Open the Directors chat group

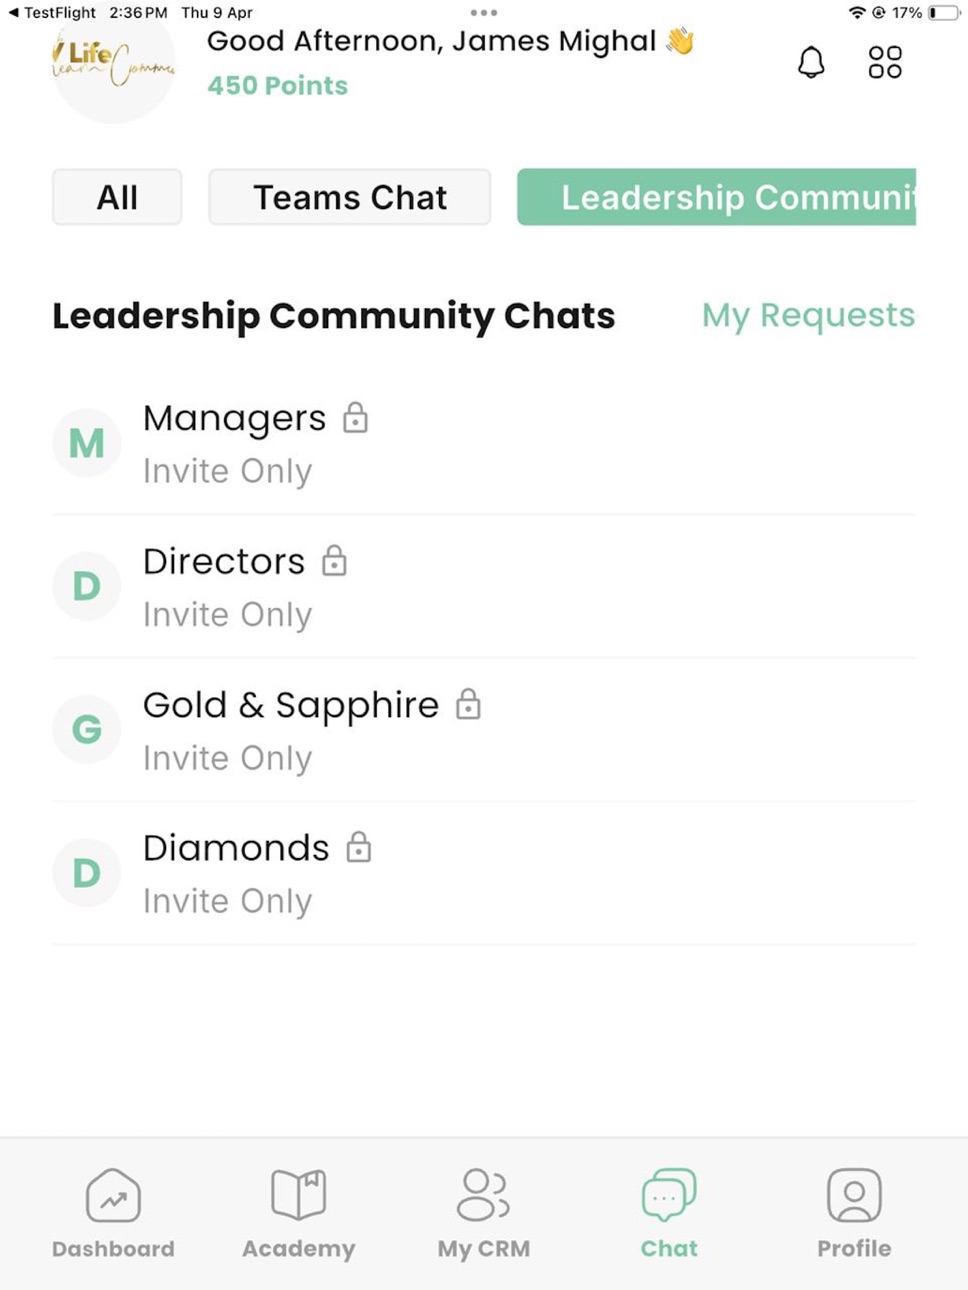pyautogui.click(x=484, y=587)
